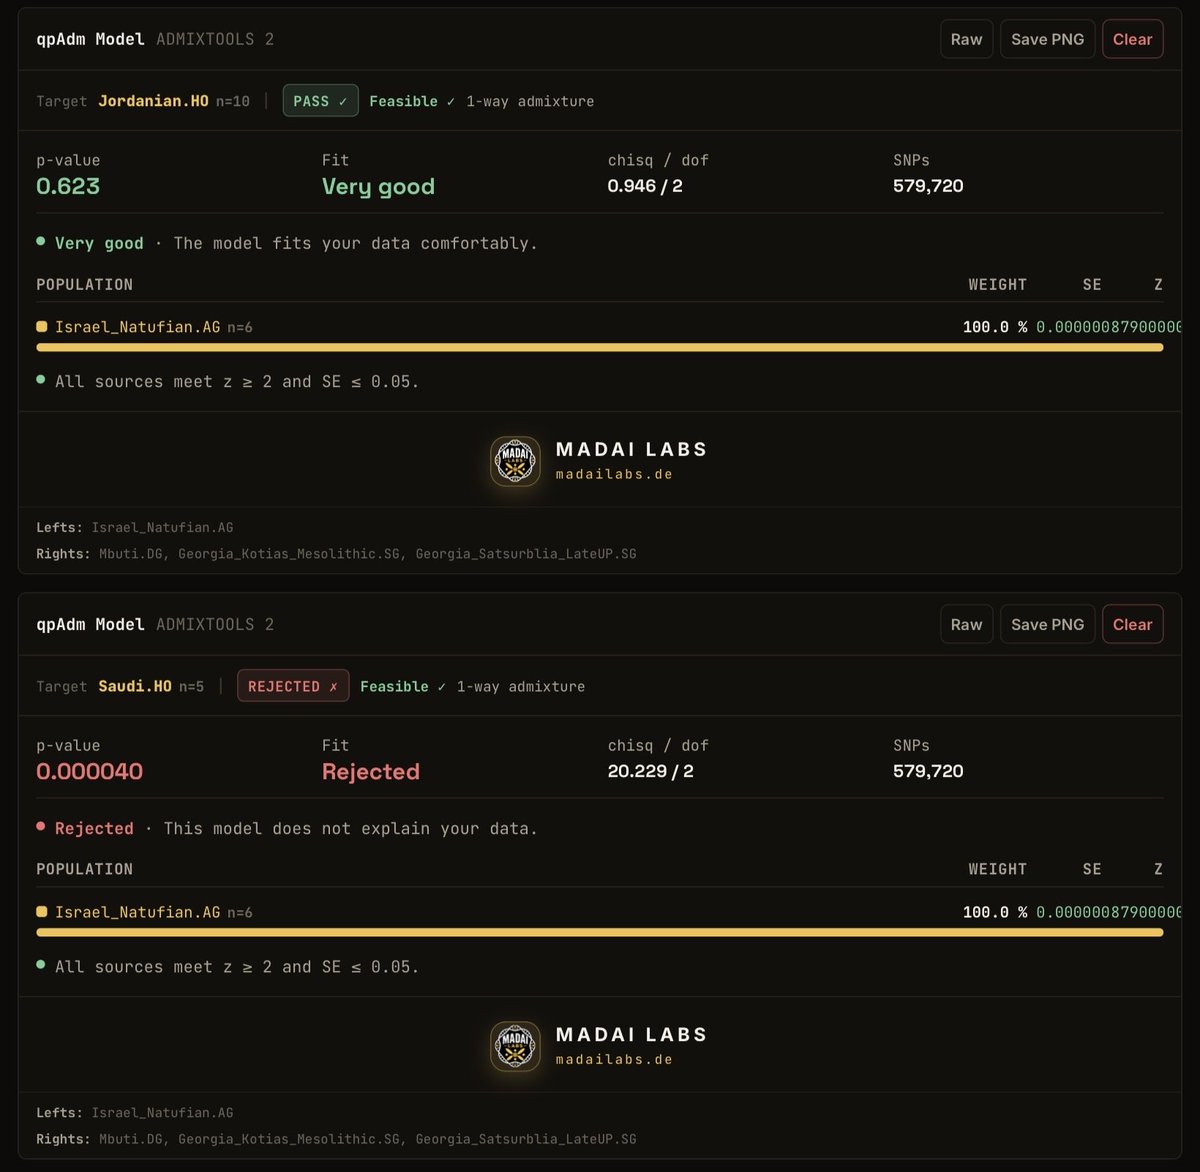Click the yellow Israel_Natufian.AG square in Jordanian panel
The width and height of the screenshot is (1200, 1172).
coord(42,327)
